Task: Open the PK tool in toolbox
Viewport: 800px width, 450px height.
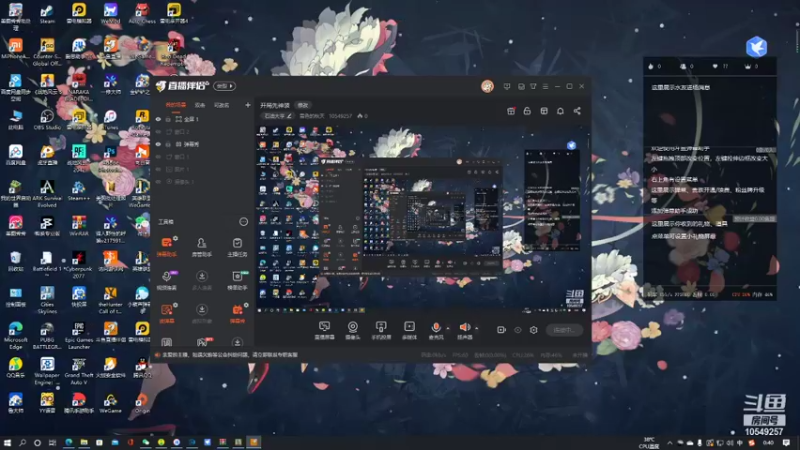Action: [202, 342]
